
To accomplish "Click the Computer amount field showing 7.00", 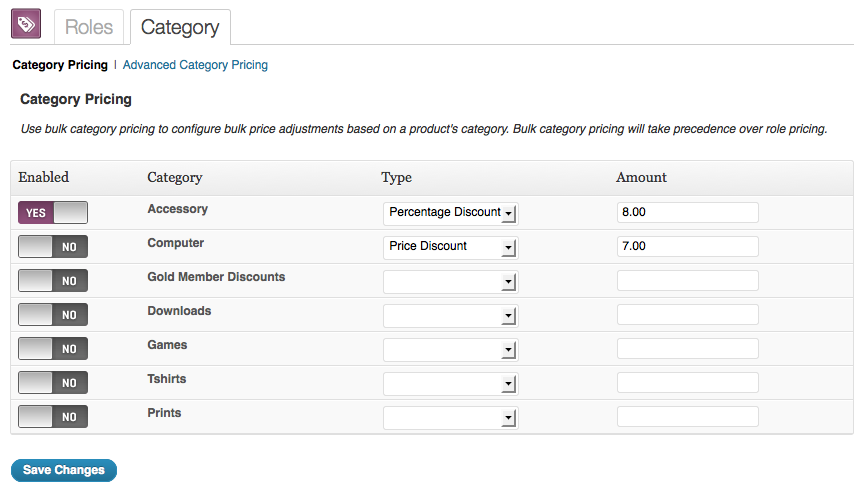I will pyautogui.click(x=688, y=246).
